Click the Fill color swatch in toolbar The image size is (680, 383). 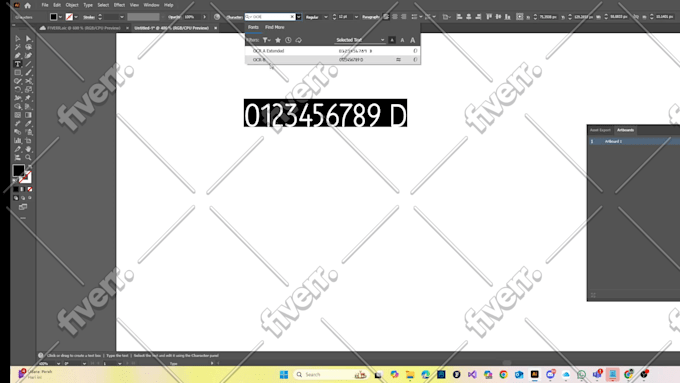pos(19,170)
